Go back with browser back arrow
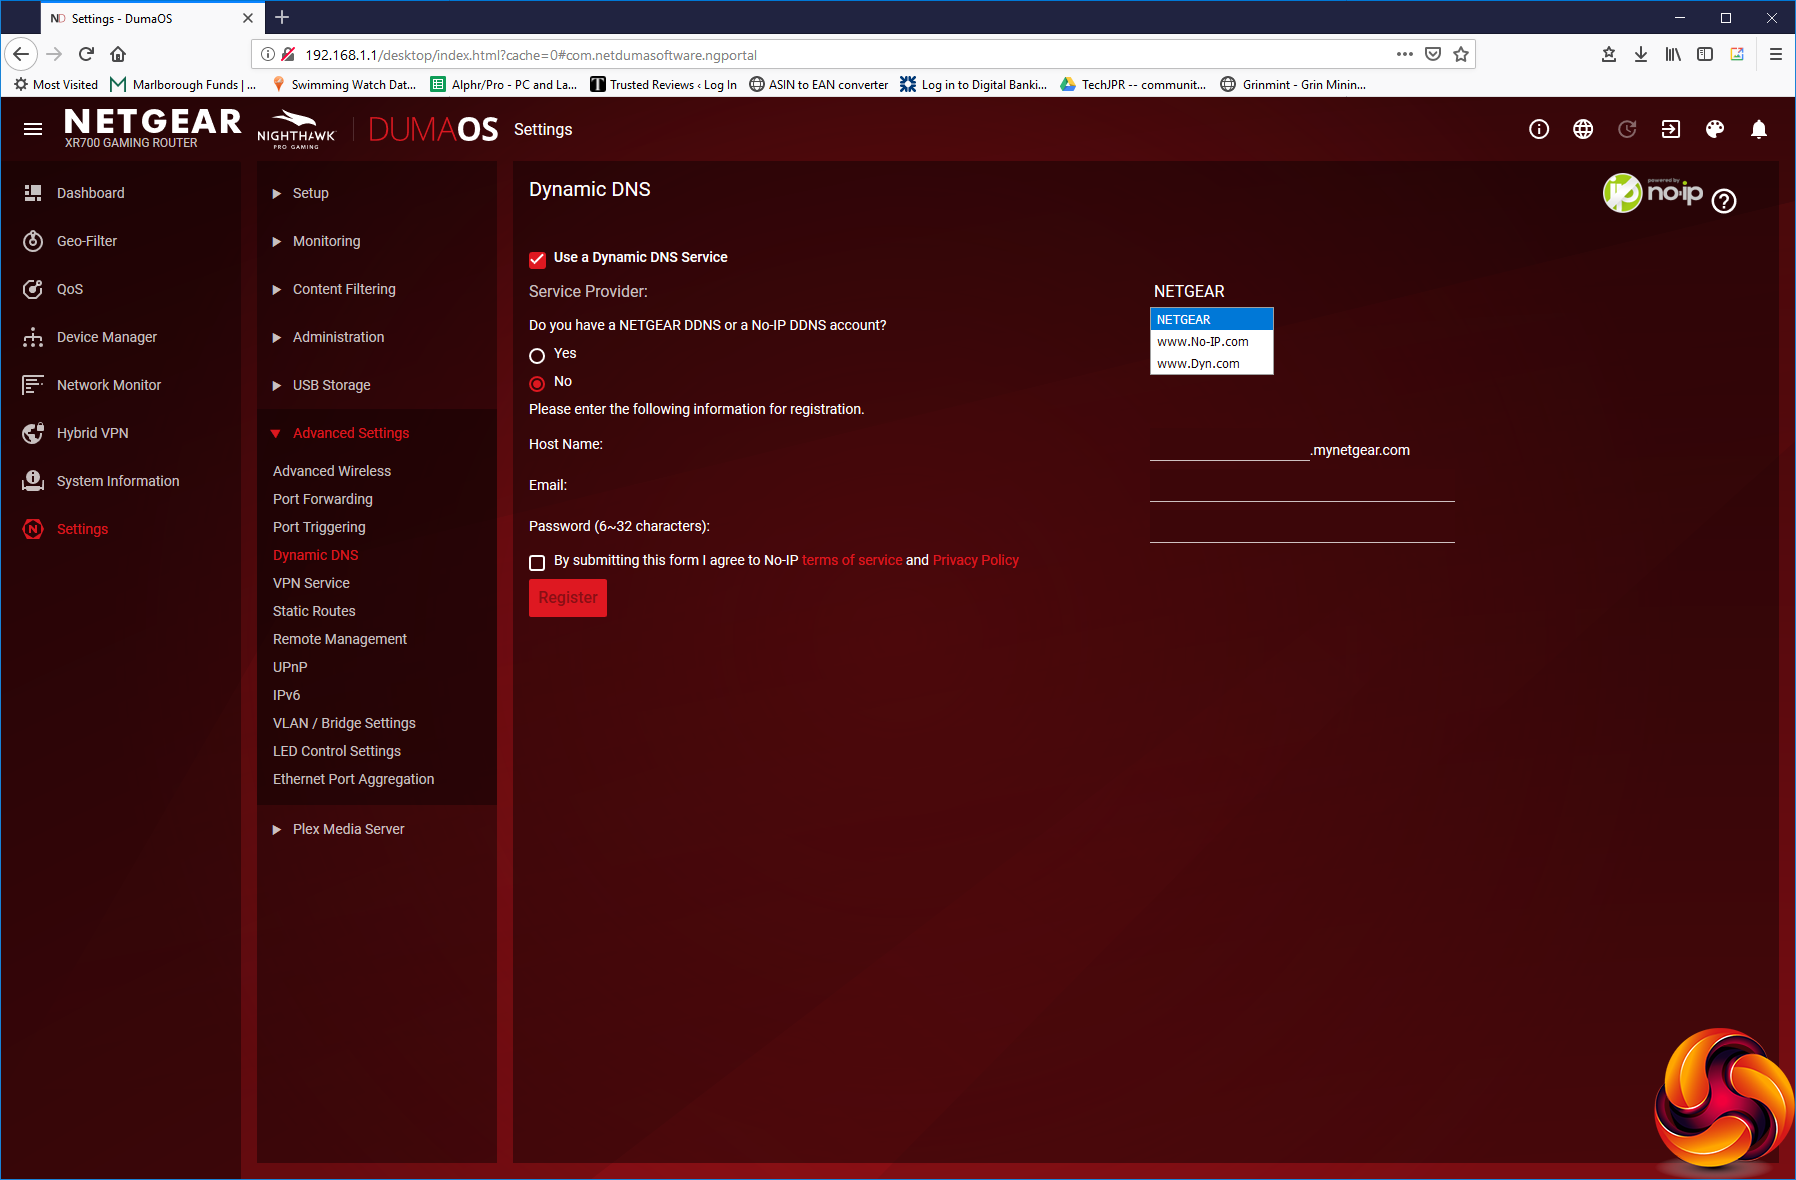 tap(21, 54)
